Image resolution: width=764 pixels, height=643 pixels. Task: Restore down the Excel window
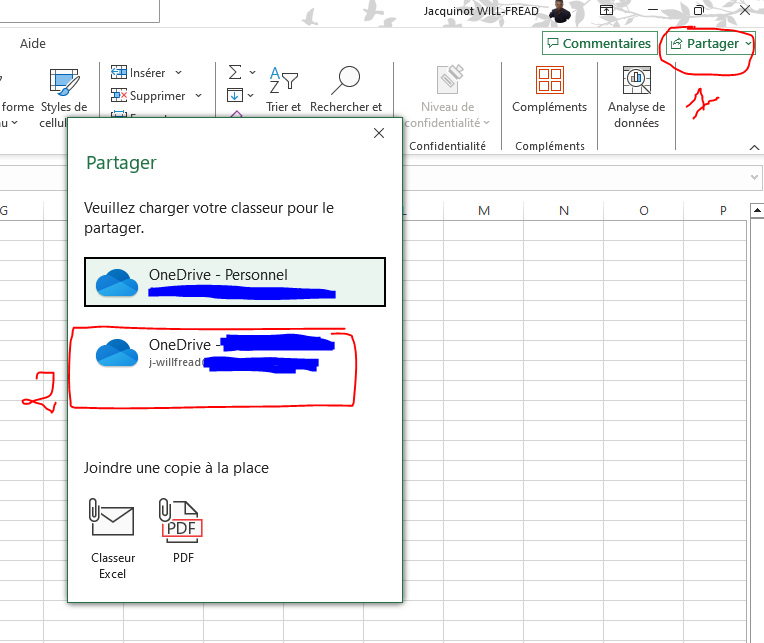tap(699, 10)
